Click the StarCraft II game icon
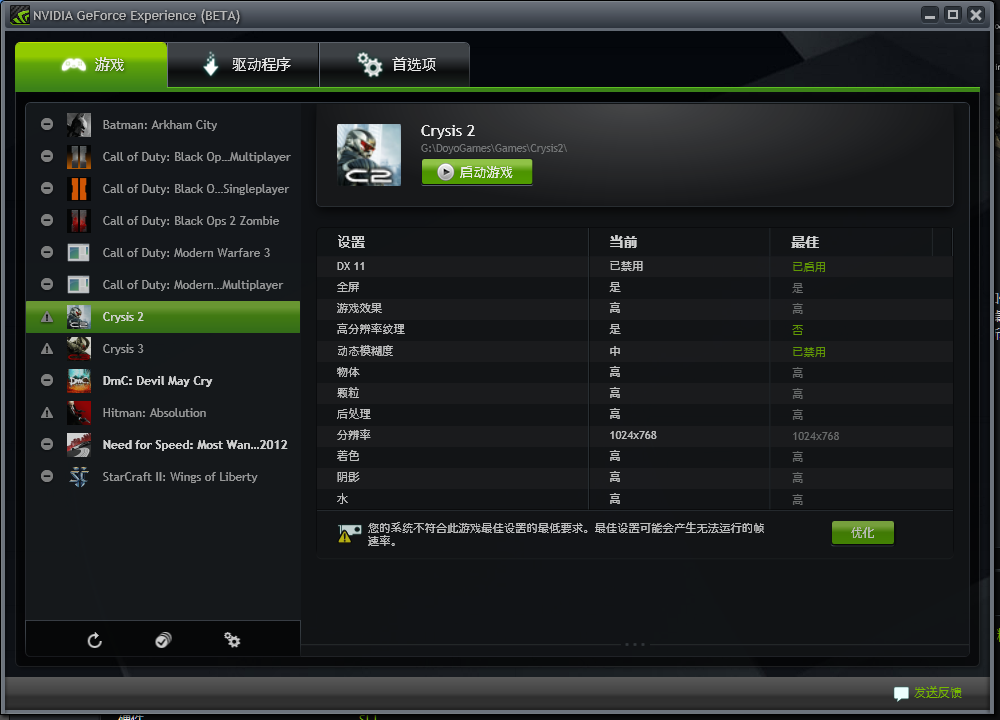This screenshot has height=720, width=1000. [x=79, y=476]
